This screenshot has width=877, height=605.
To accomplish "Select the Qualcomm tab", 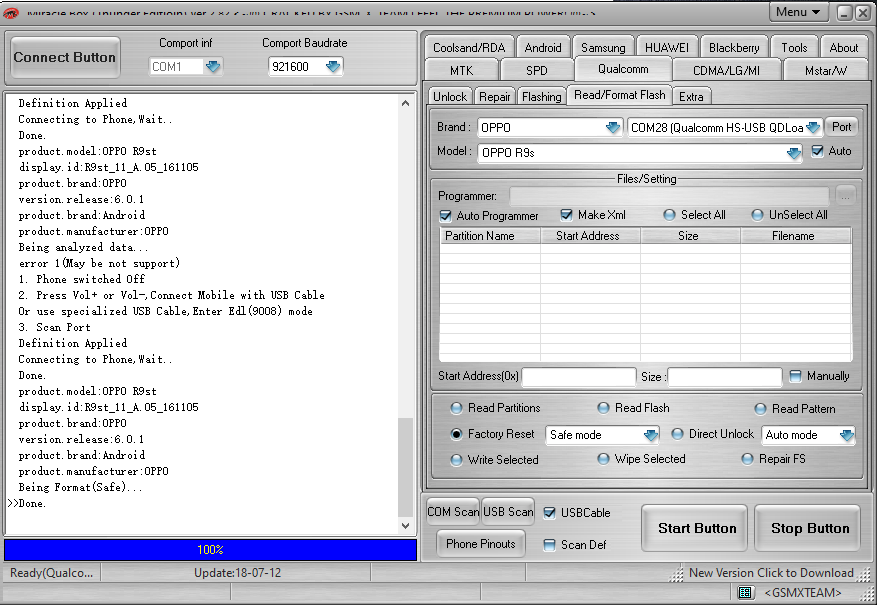I will 623,69.
